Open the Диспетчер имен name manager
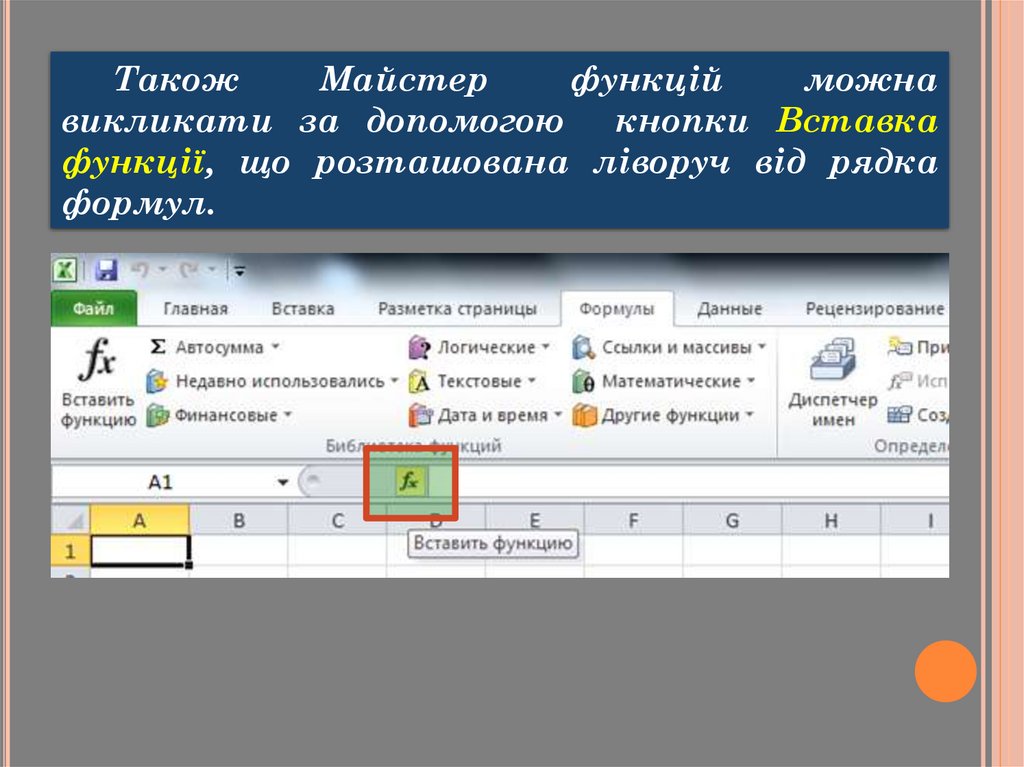 (833, 384)
